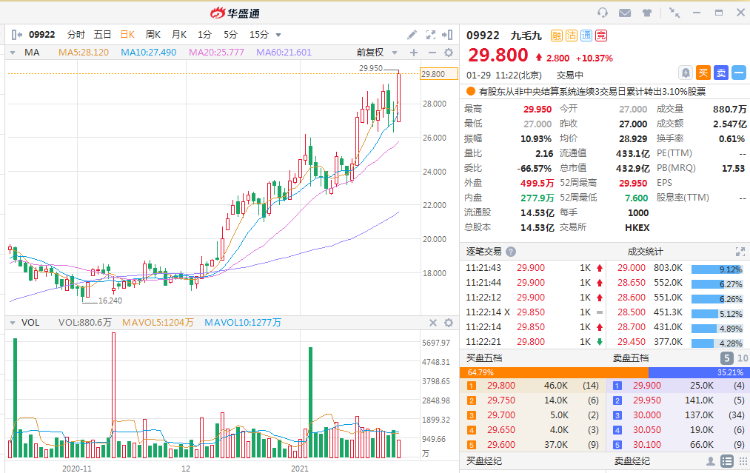The image size is (750, 473).
Task: Toggle order book depth to 5 levels
Action: coord(727,358)
